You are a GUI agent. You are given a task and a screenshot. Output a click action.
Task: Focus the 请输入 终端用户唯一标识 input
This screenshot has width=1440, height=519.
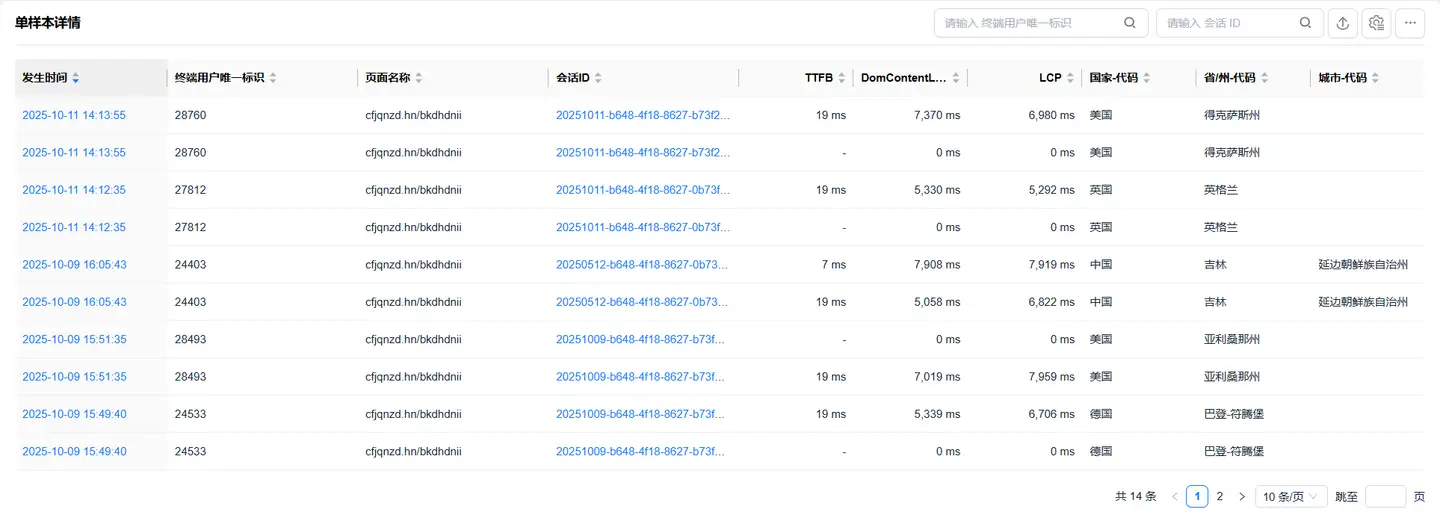[1028, 23]
